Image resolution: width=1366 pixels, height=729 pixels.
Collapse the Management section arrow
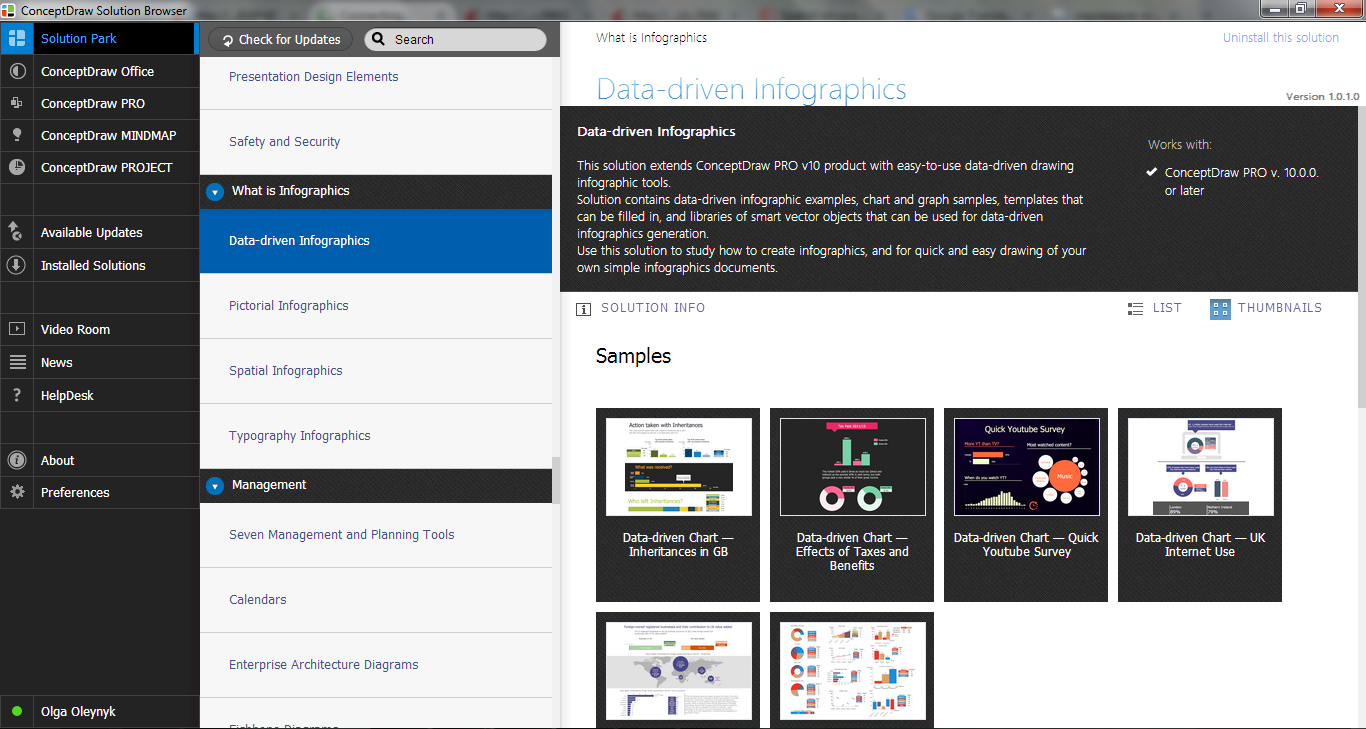point(215,486)
